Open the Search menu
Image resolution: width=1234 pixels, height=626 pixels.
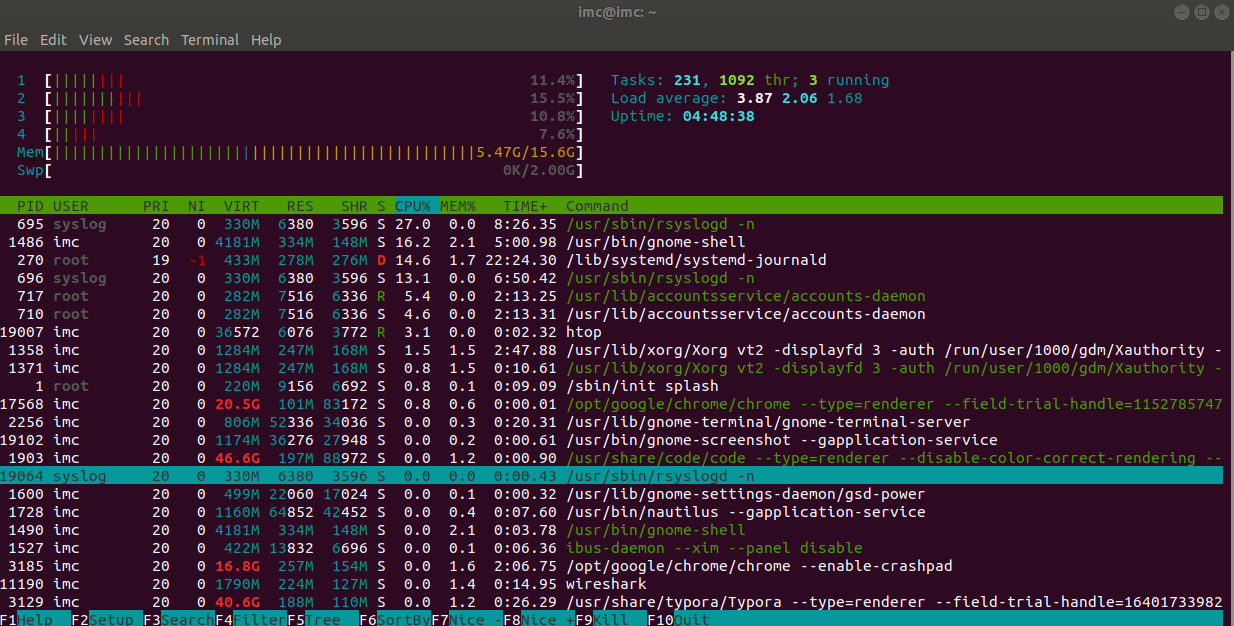146,40
